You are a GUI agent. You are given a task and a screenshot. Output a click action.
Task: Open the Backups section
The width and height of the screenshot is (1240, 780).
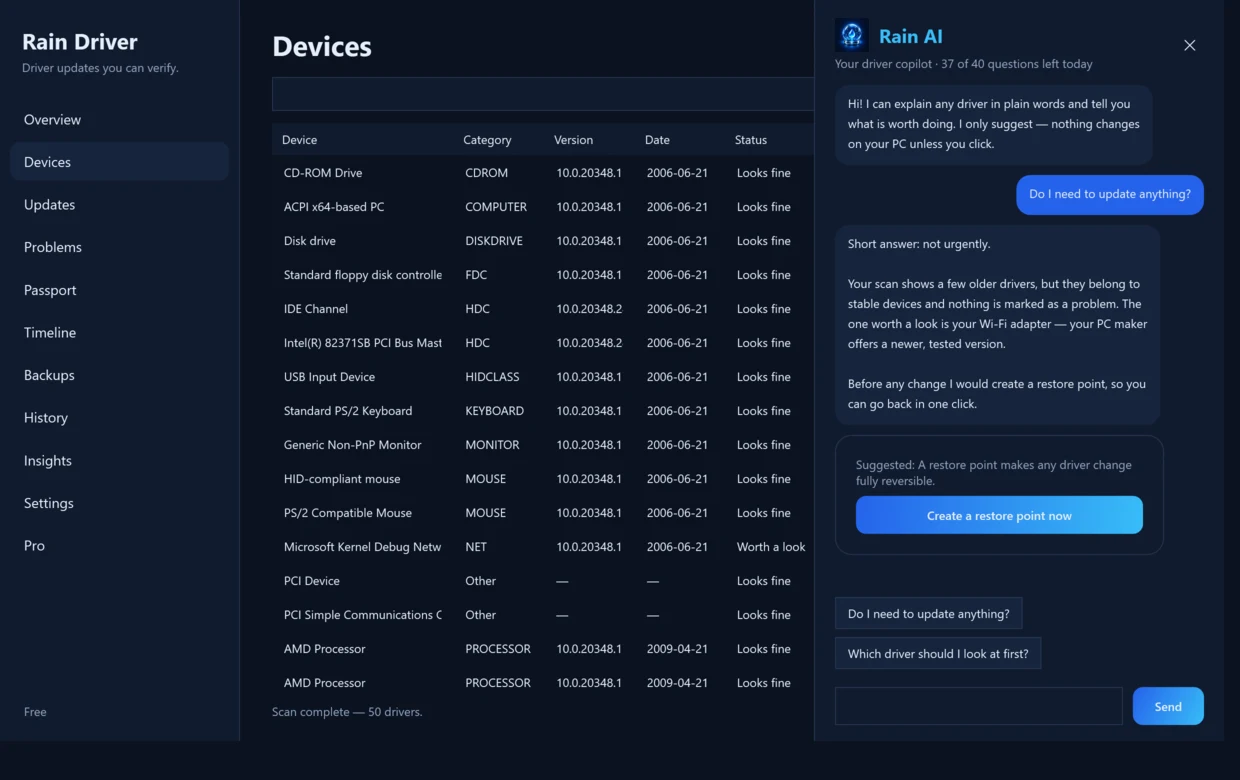click(x=119, y=375)
